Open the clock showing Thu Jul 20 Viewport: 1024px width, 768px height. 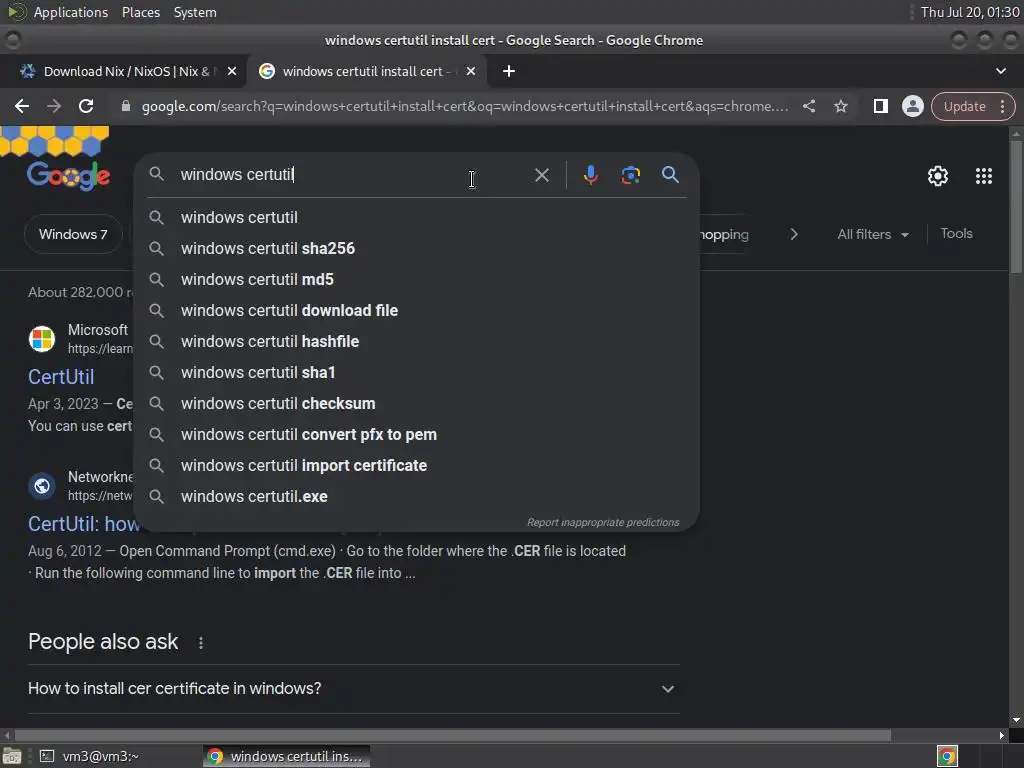point(970,12)
